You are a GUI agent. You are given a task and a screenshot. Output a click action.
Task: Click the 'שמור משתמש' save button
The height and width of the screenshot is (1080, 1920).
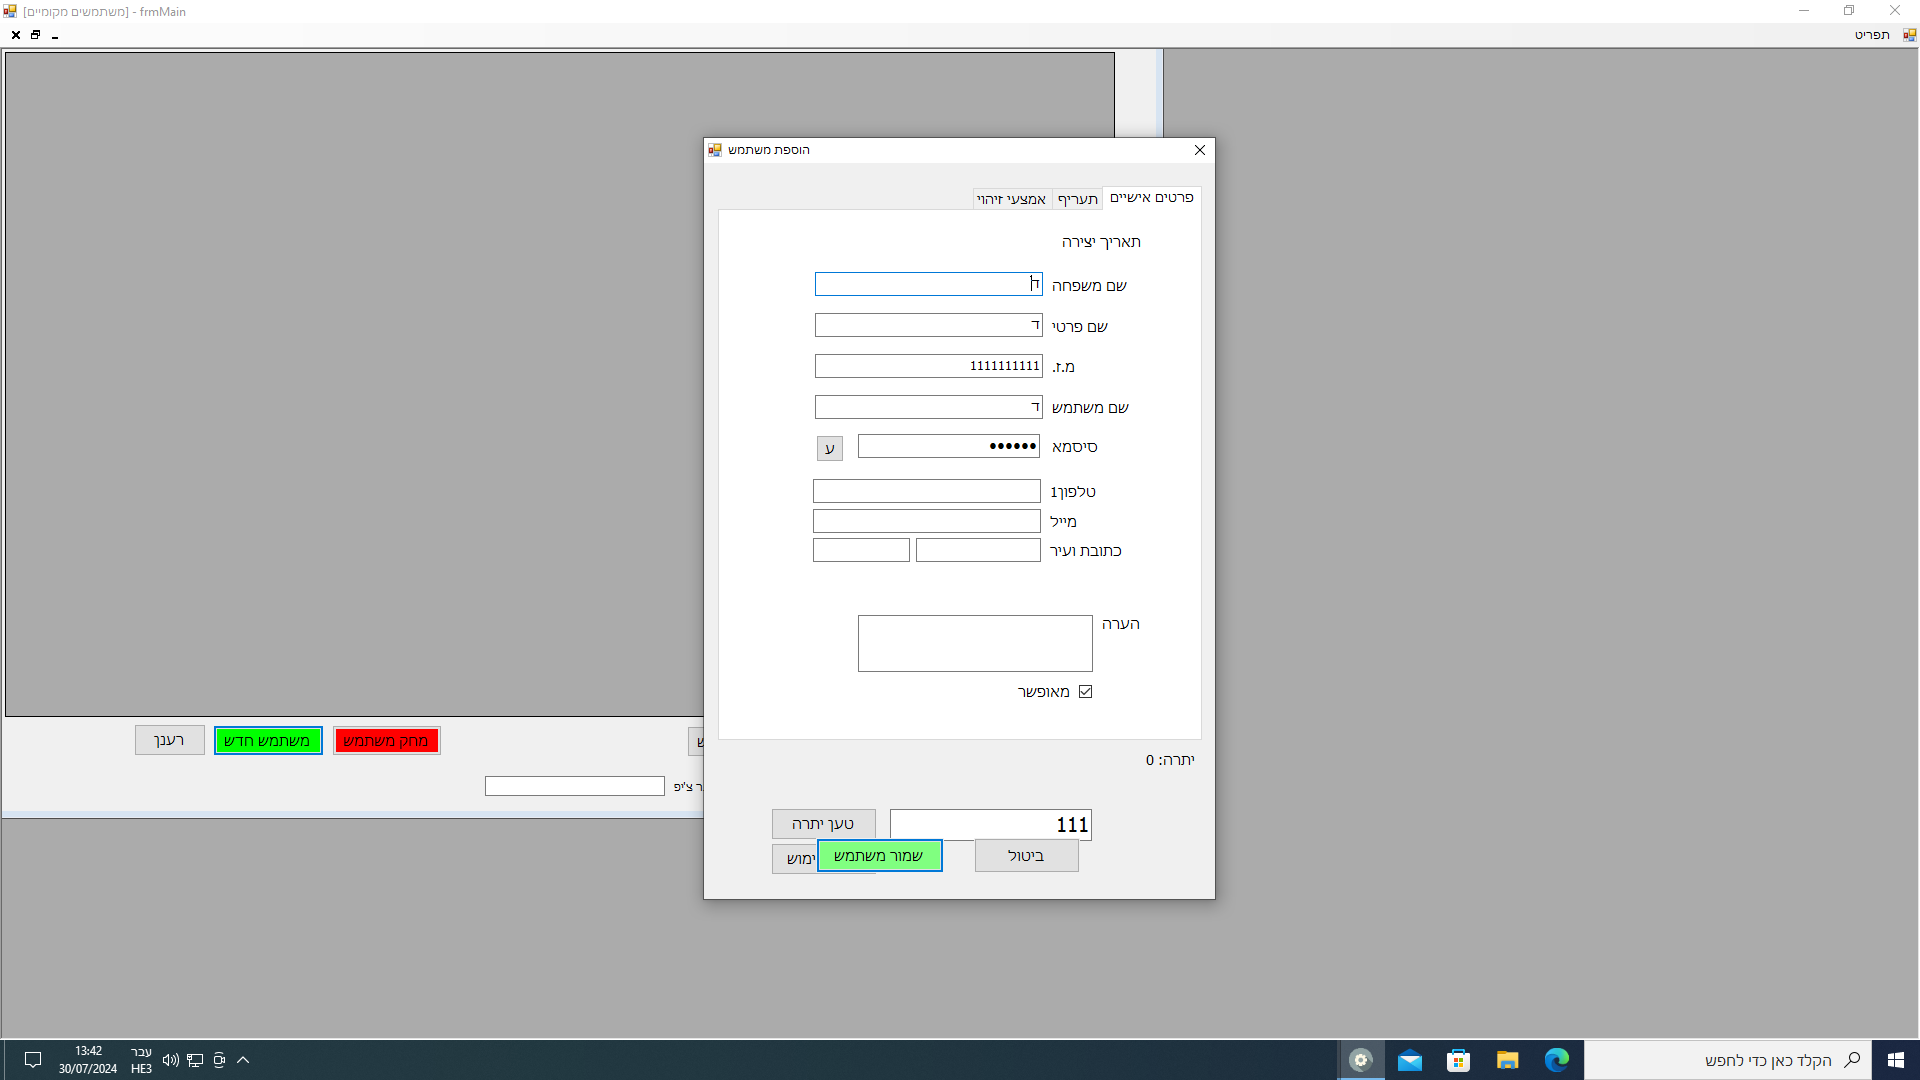coord(880,856)
